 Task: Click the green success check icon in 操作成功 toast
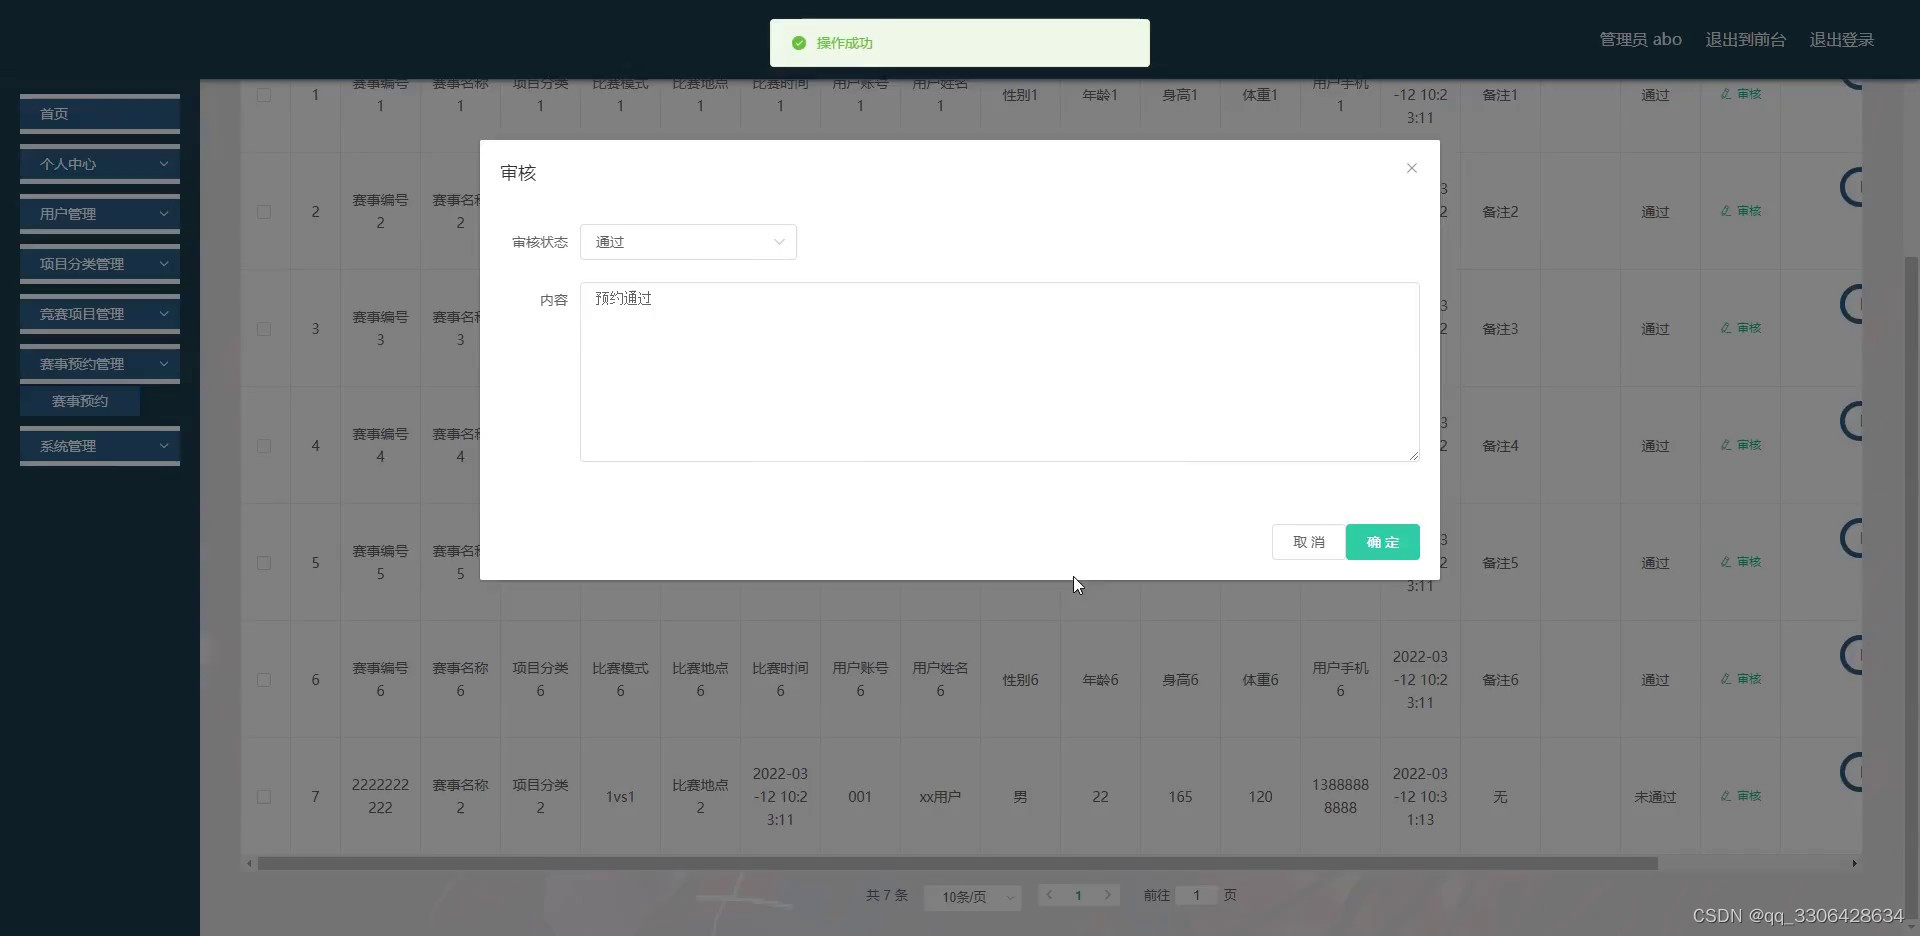pyautogui.click(x=798, y=43)
